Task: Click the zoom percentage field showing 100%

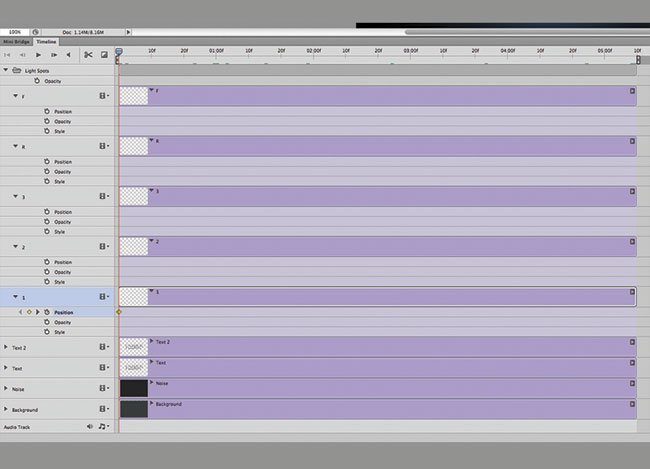Action: 14,31
